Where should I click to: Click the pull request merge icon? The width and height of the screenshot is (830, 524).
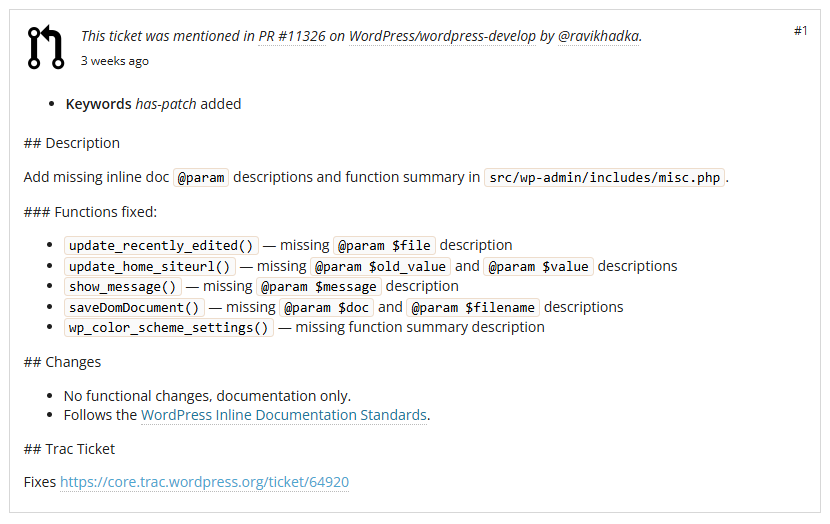pos(46,47)
